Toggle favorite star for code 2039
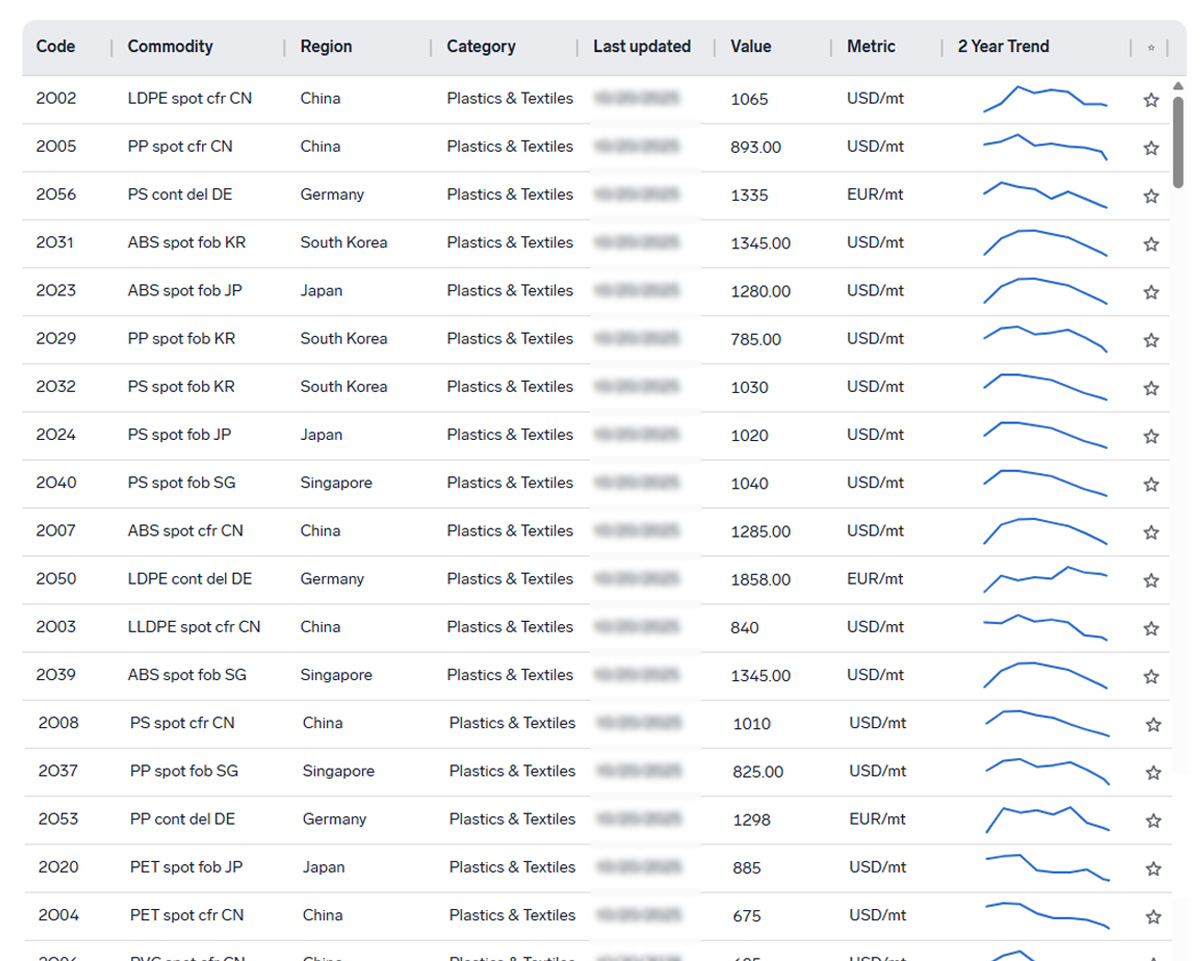Image resolution: width=1201 pixels, height=961 pixels. pyautogui.click(x=1151, y=676)
